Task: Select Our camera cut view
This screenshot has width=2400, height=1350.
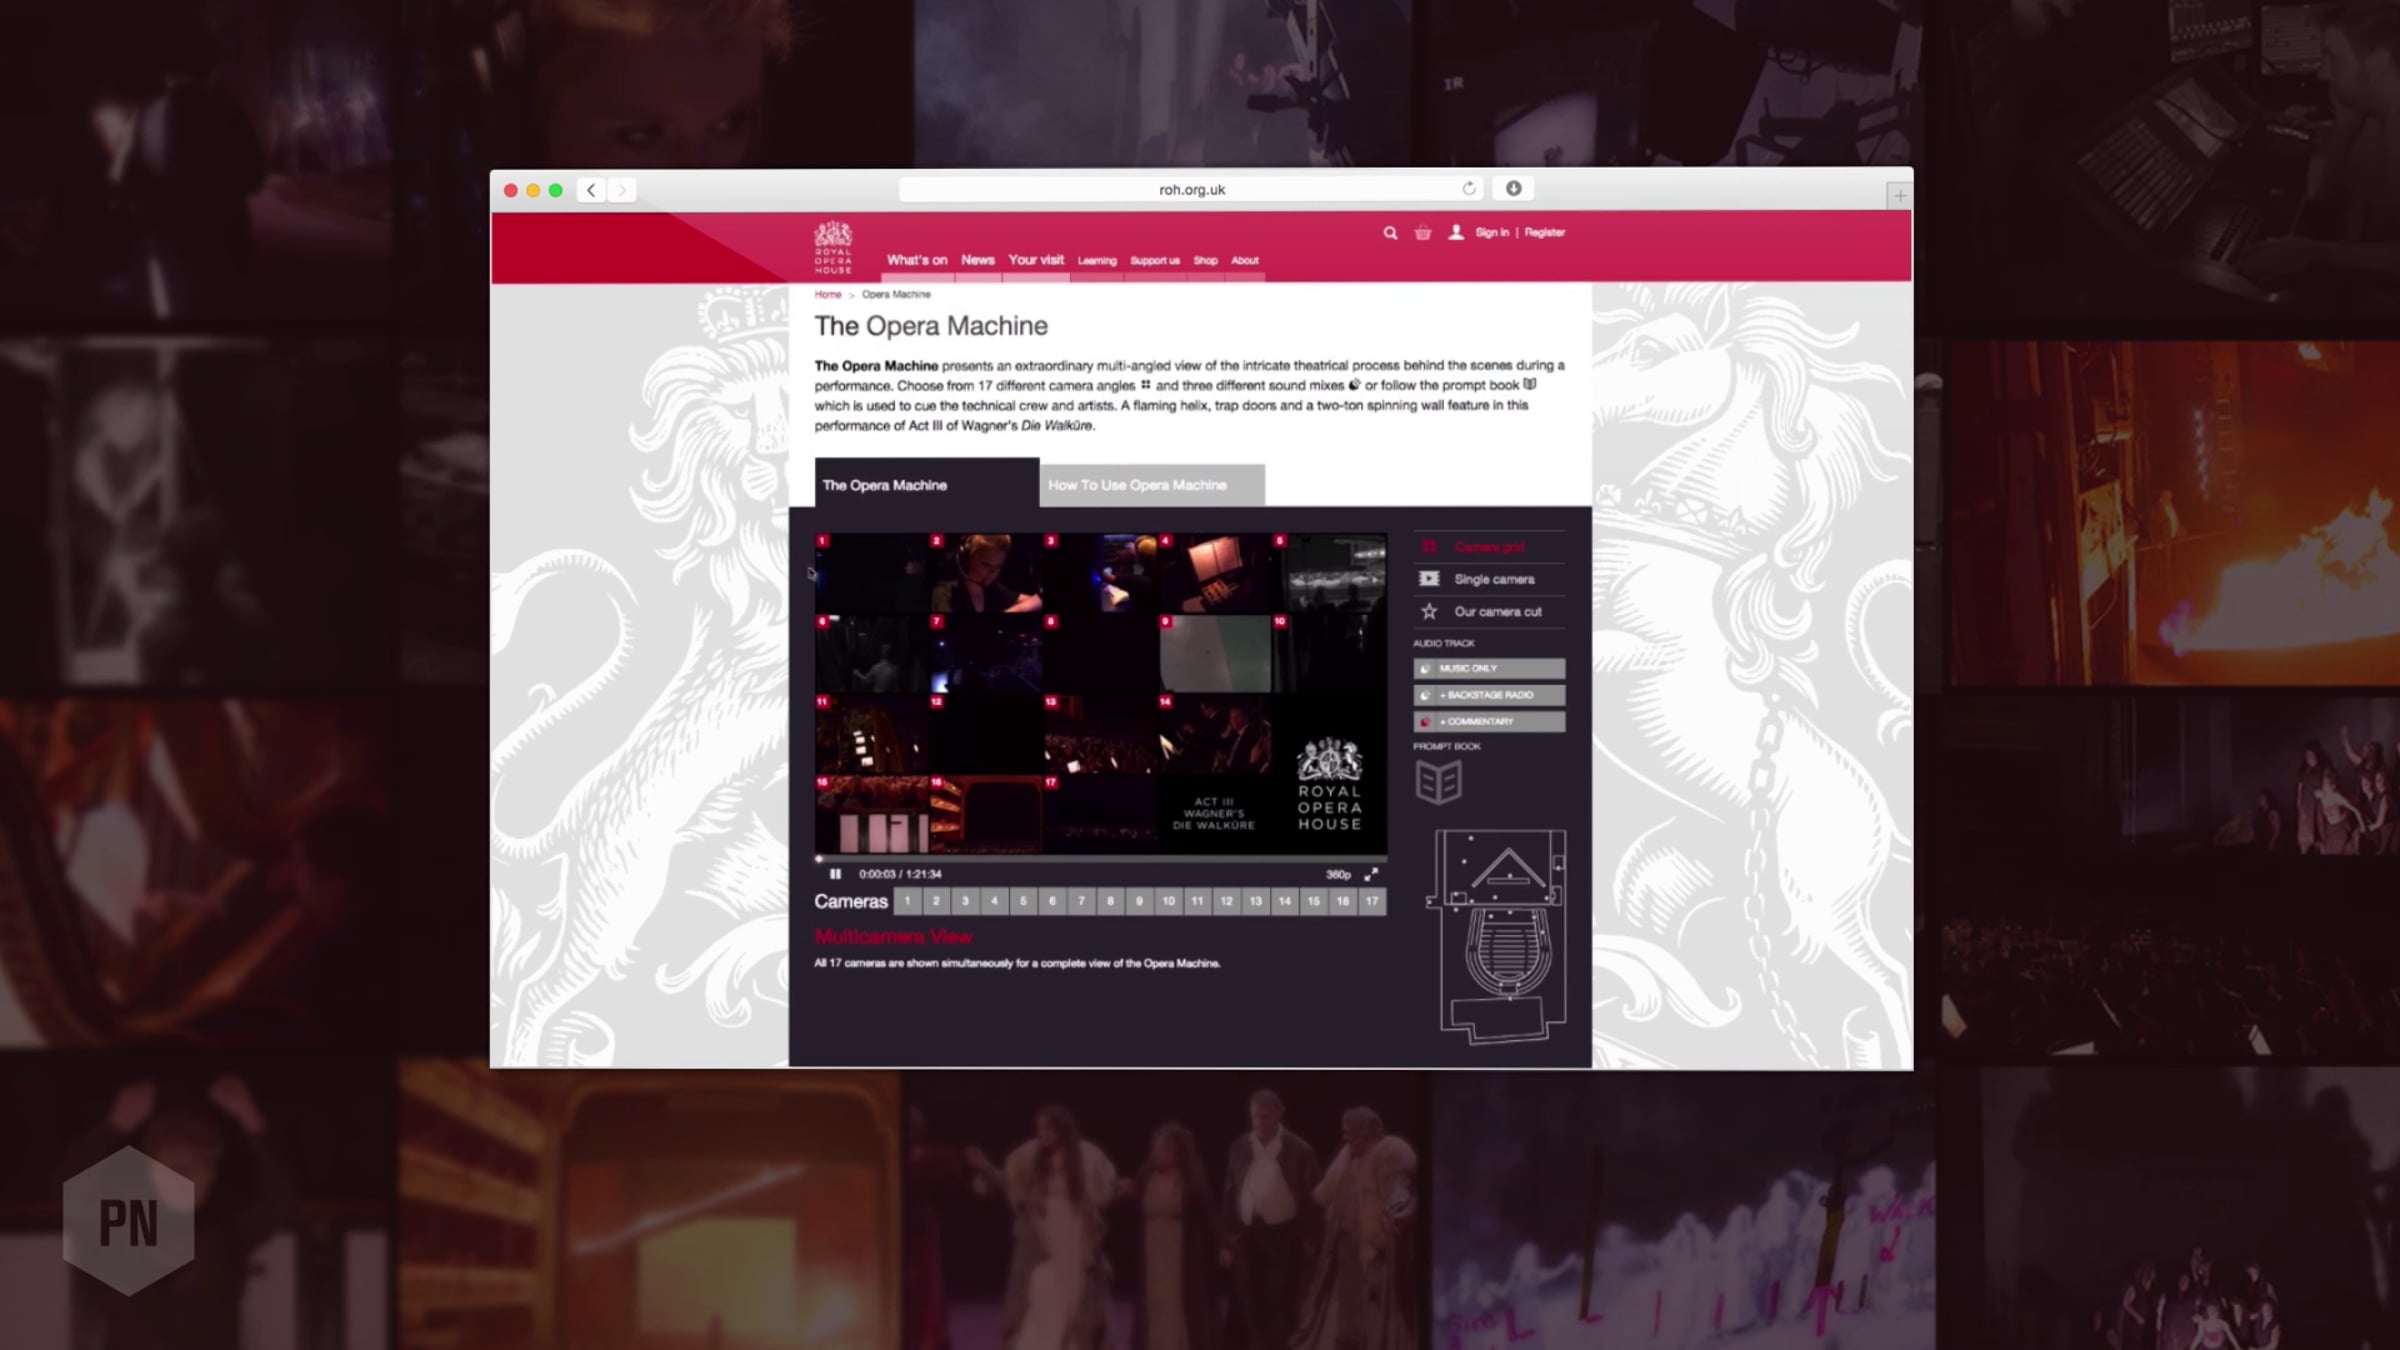Action: [1497, 611]
